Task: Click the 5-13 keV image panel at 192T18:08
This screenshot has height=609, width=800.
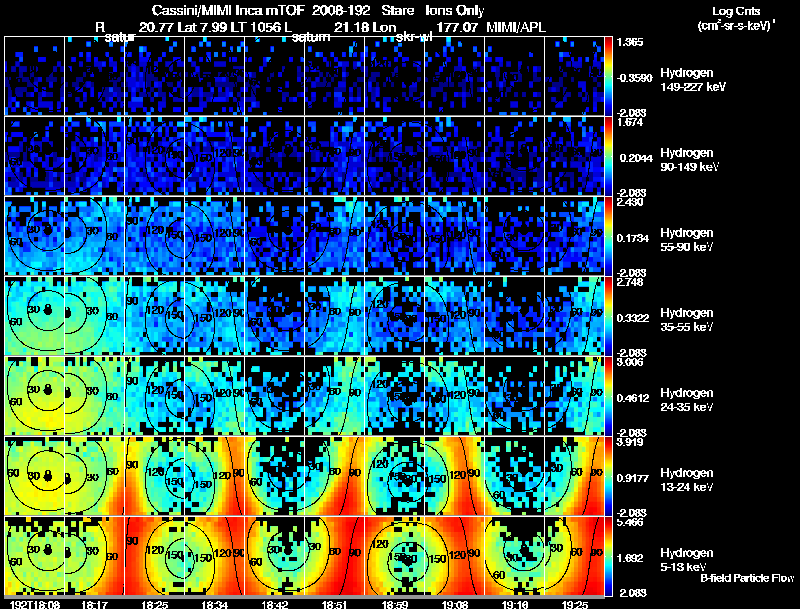Action: tap(35, 556)
